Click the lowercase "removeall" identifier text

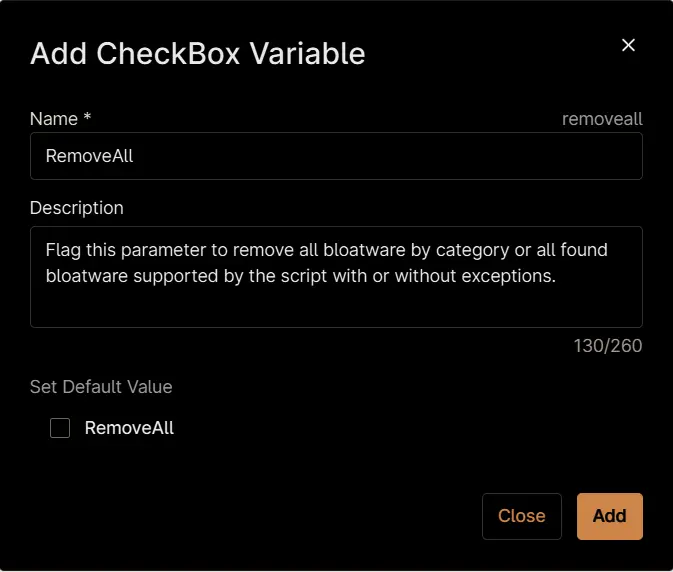point(602,119)
